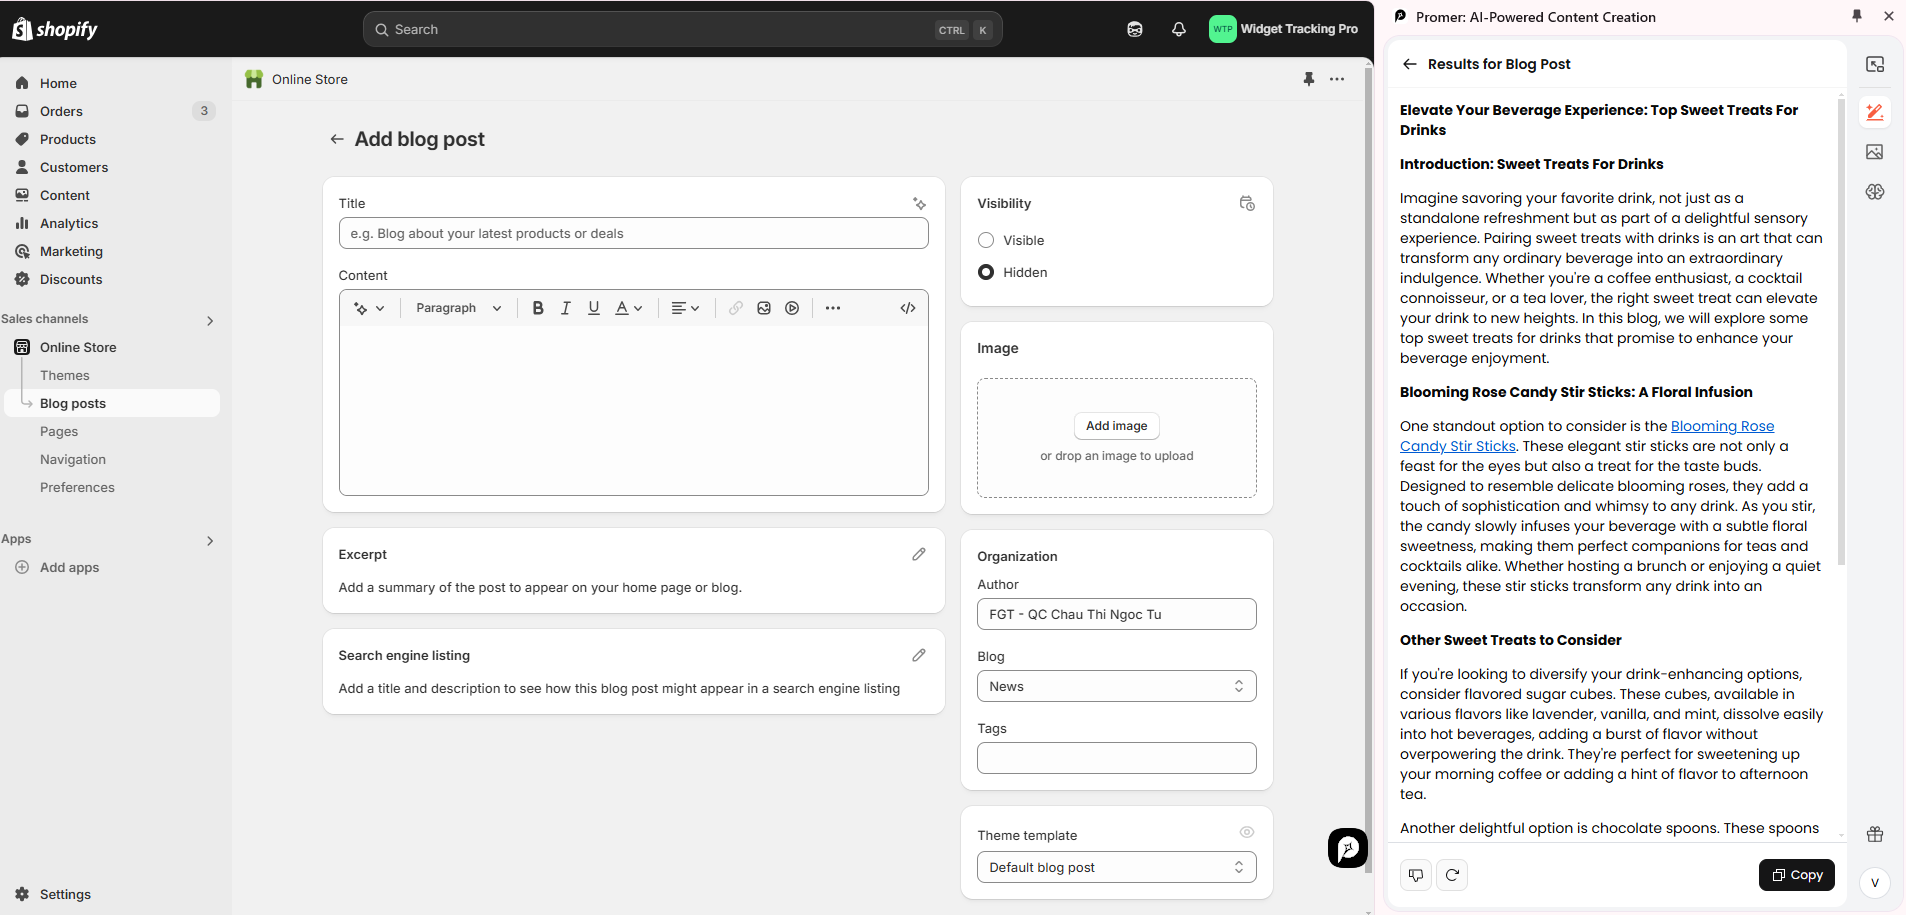Viewport: 1906px width, 915px height.
Task: Open the Default blog post template dropdown
Action: click(x=1116, y=867)
